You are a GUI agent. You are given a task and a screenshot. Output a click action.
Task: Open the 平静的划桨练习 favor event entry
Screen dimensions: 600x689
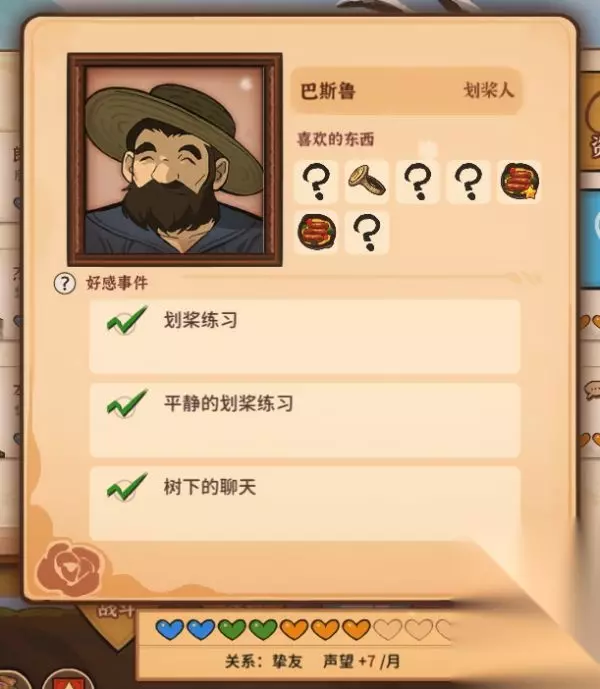pos(305,420)
